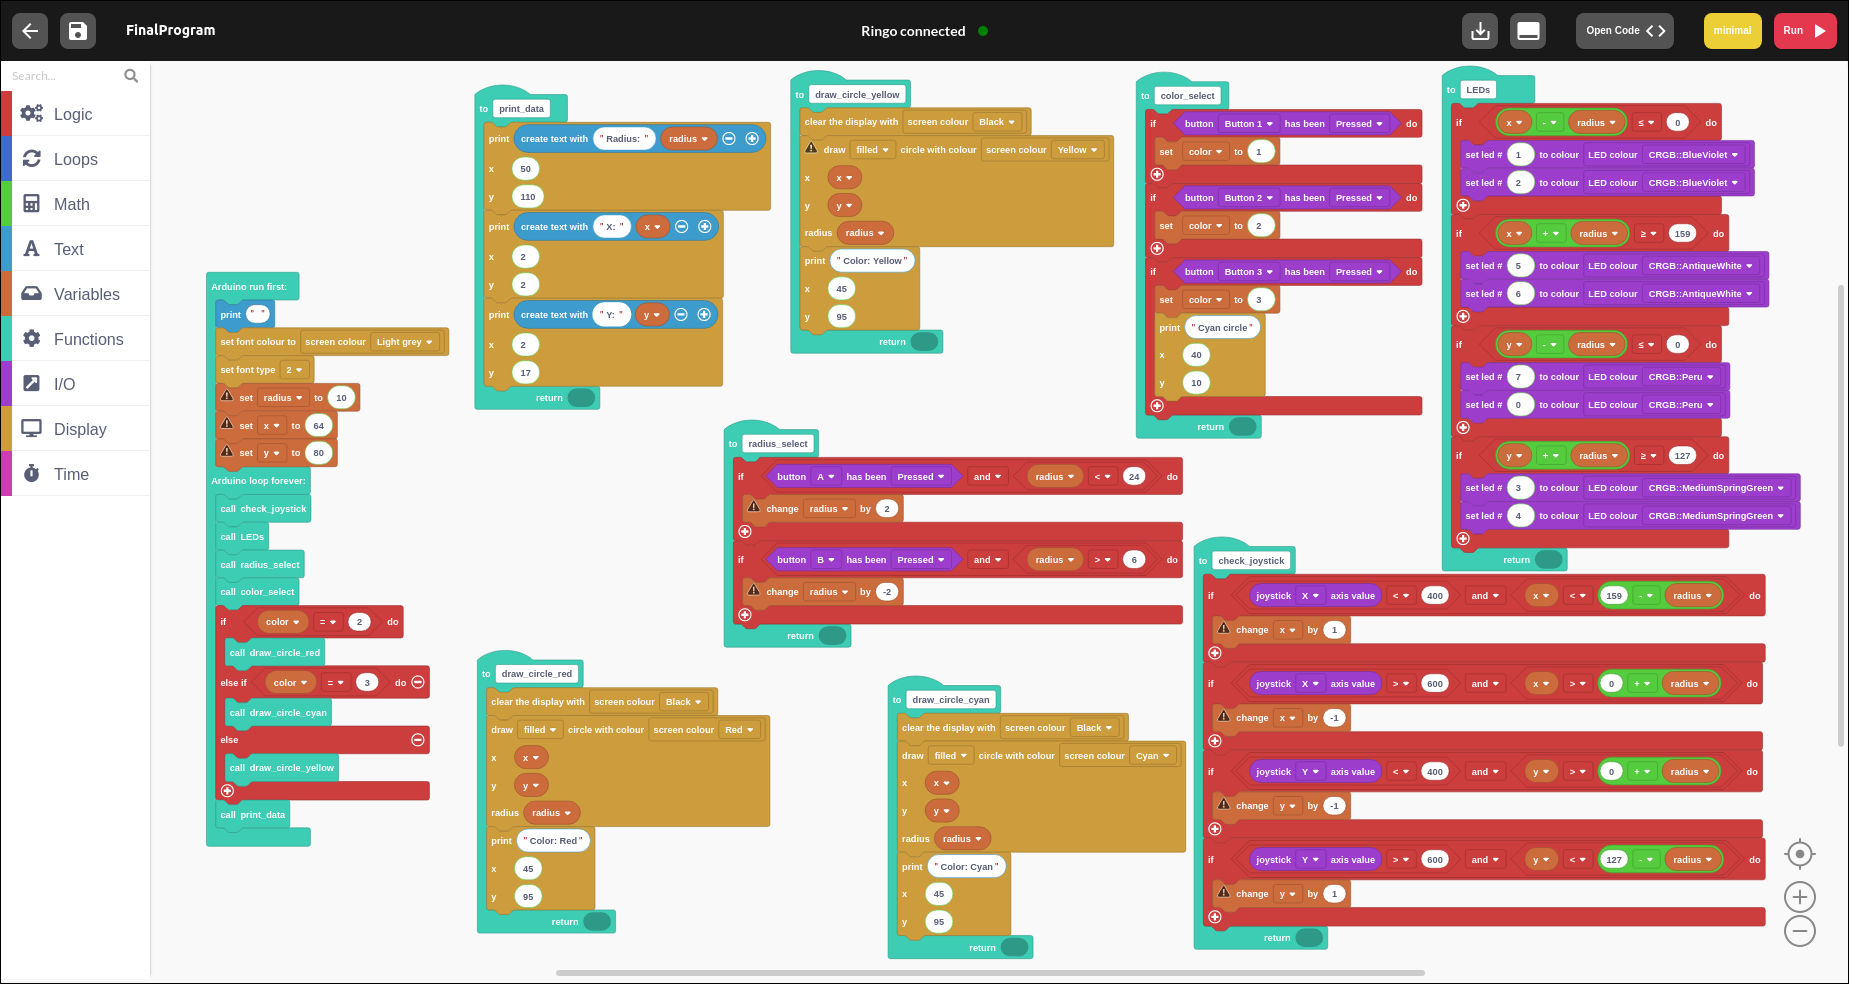Click the search magnifier icon
The width and height of the screenshot is (1849, 984).
coord(131,75)
